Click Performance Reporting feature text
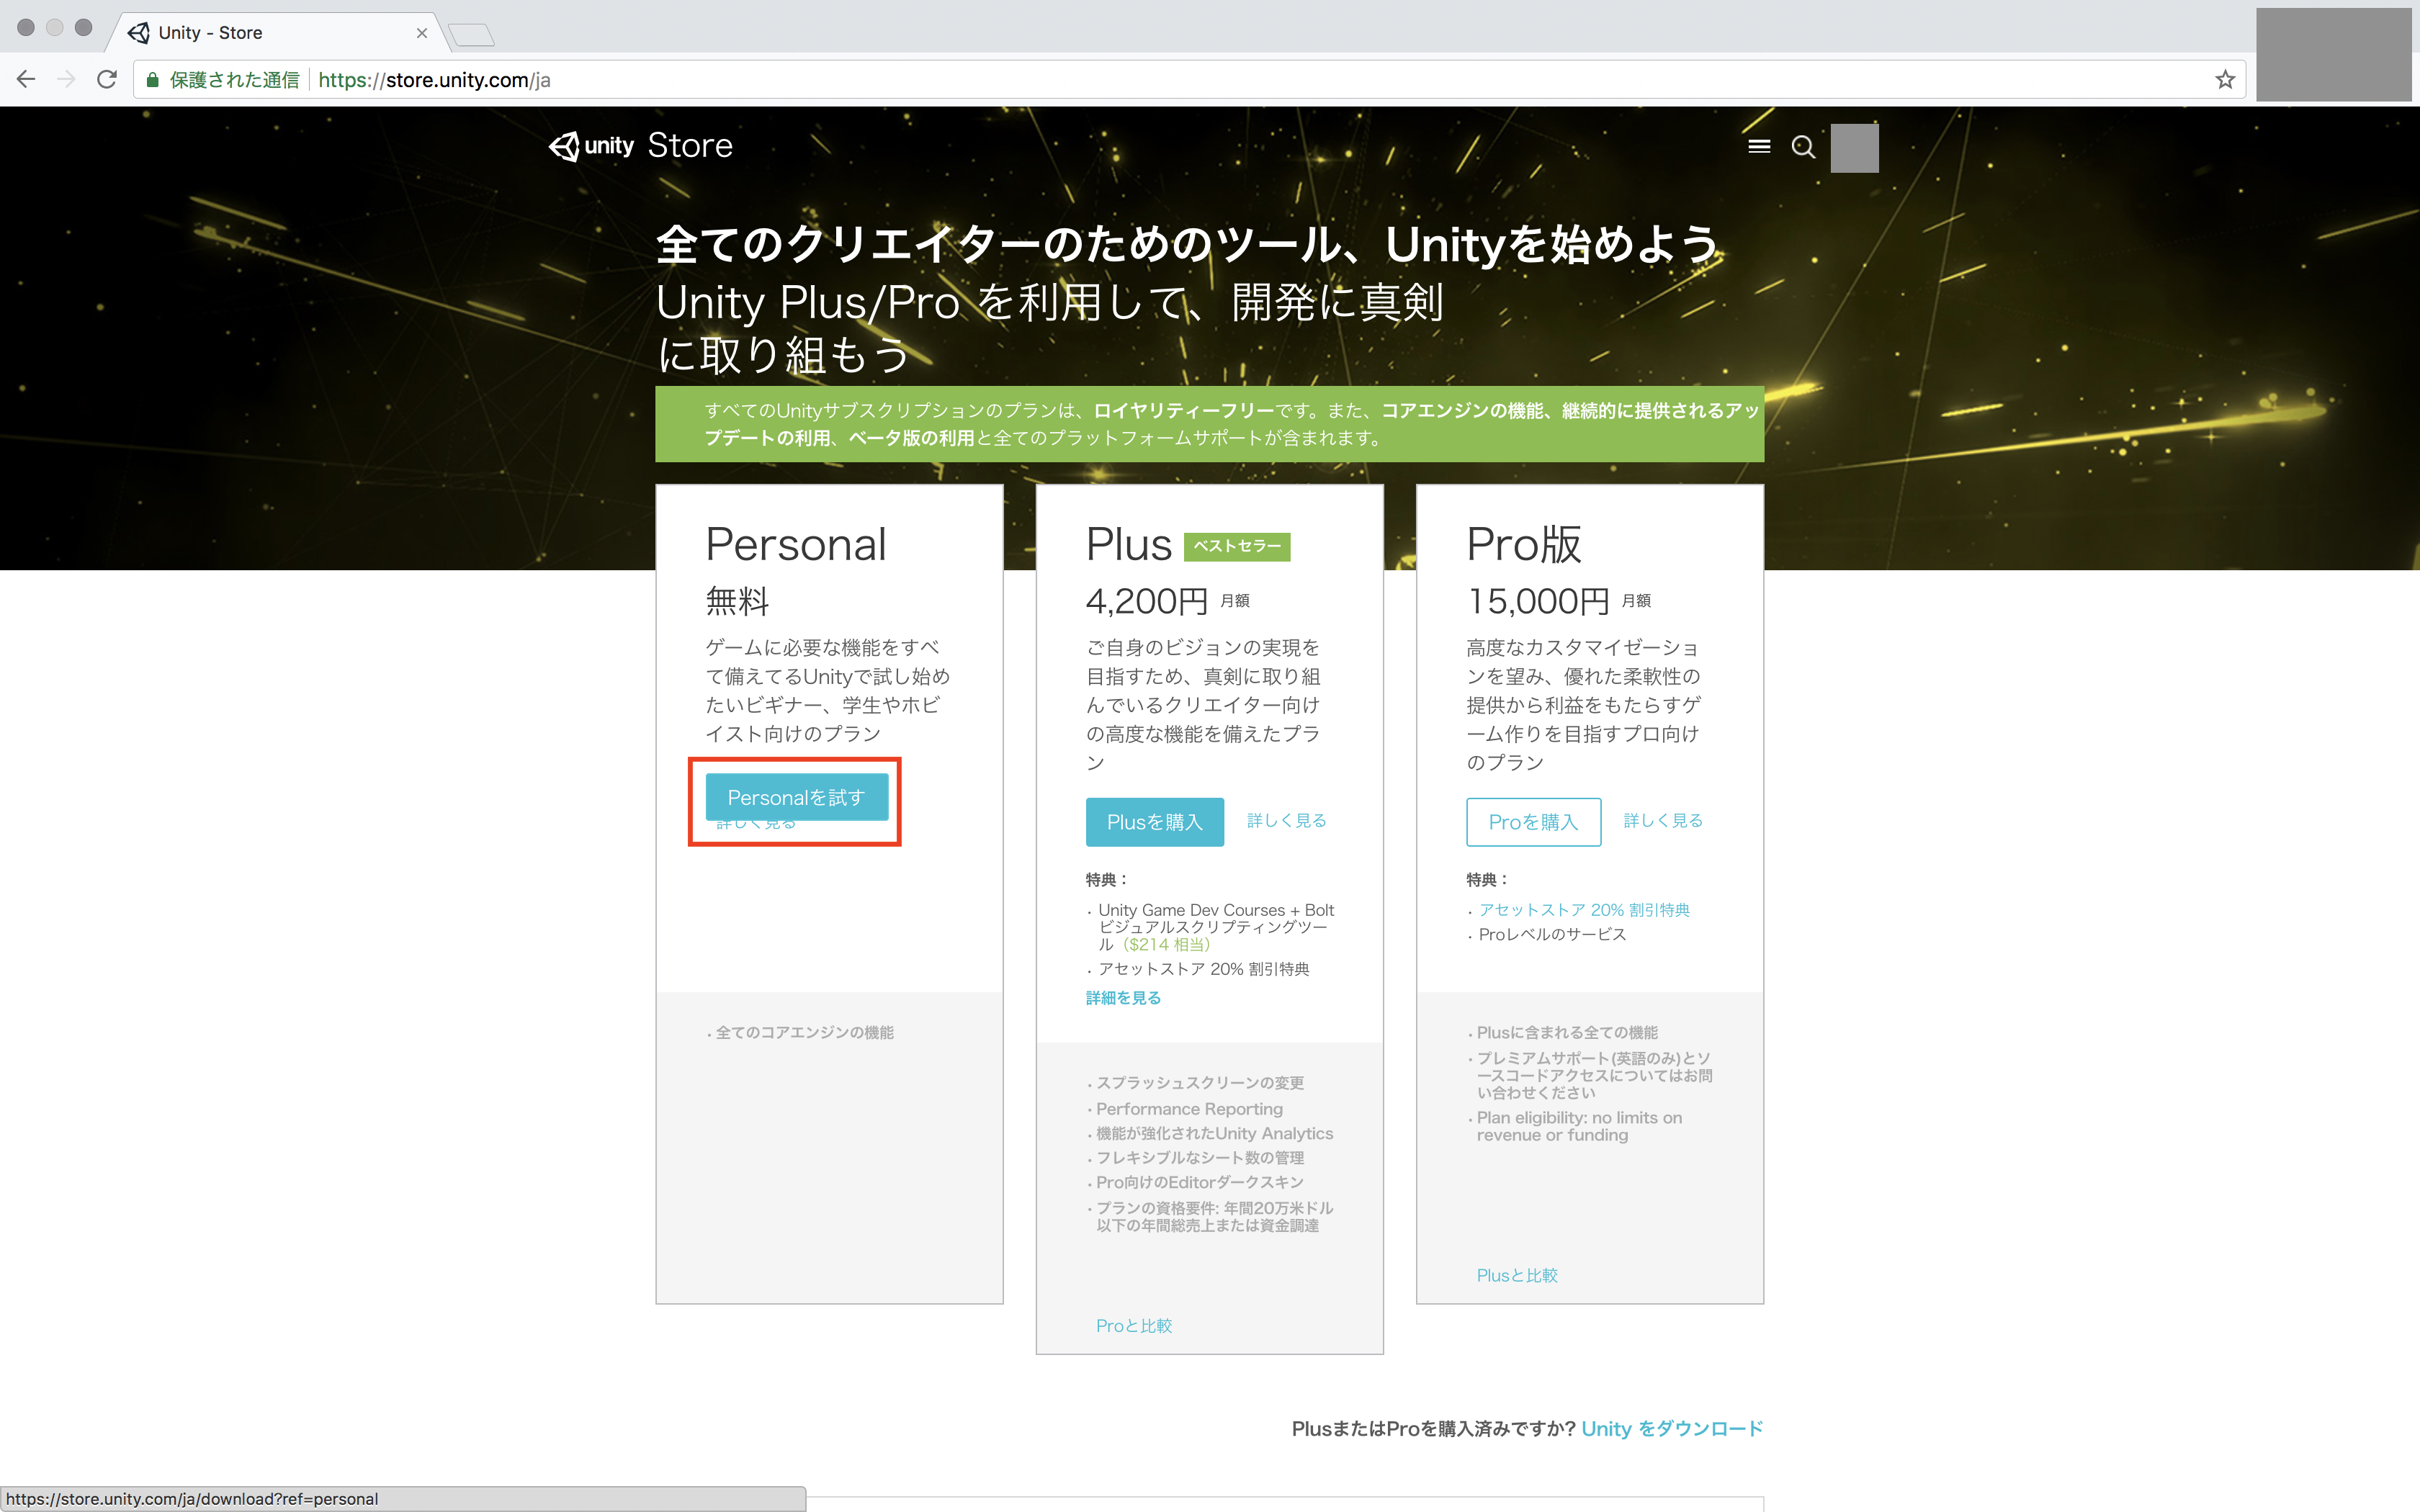2420x1512 pixels. (1189, 1109)
